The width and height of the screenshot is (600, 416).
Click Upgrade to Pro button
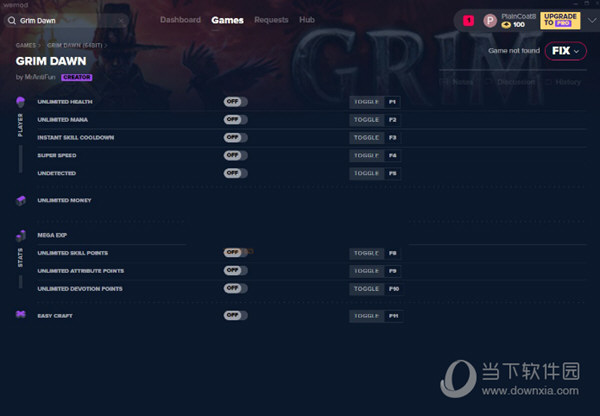[x=560, y=21]
